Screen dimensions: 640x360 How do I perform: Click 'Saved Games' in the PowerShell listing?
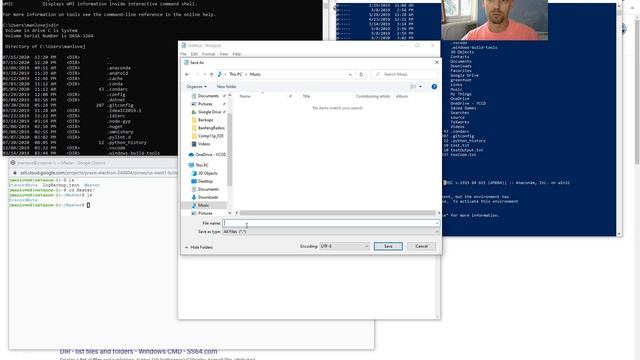463,108
